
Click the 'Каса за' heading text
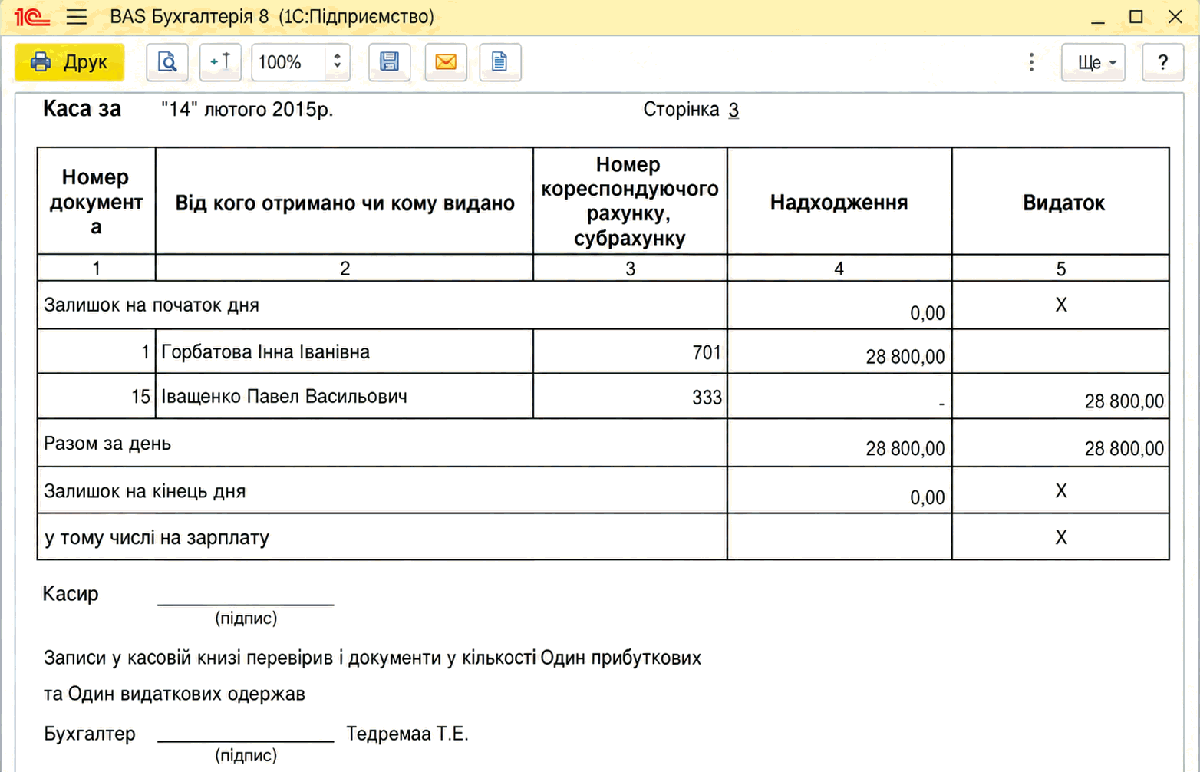[x=82, y=109]
